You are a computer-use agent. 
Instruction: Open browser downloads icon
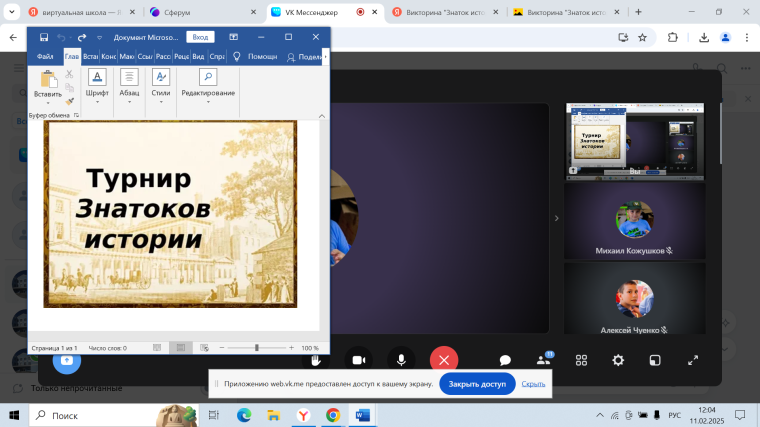point(704,37)
